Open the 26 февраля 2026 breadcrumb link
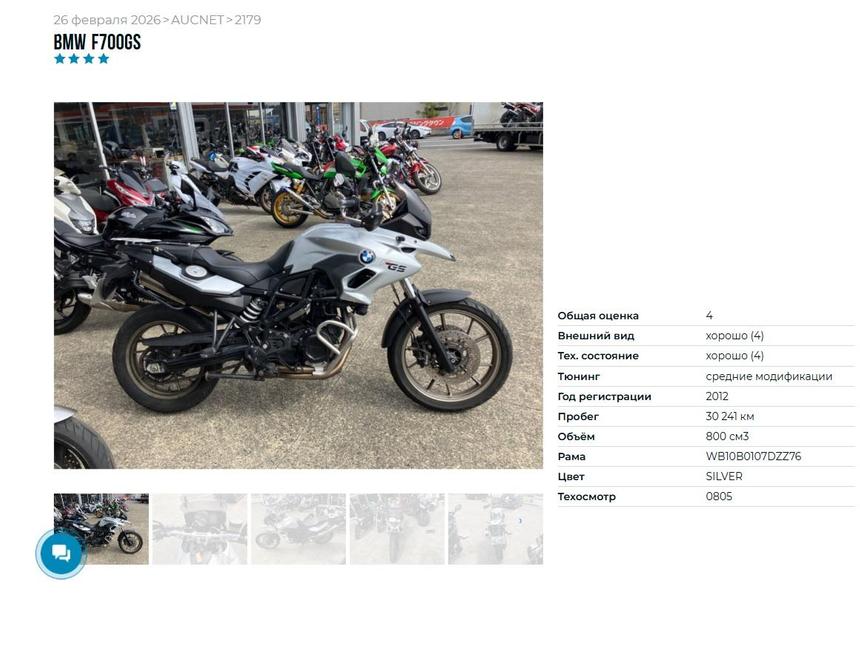860x651 pixels. pos(107,20)
